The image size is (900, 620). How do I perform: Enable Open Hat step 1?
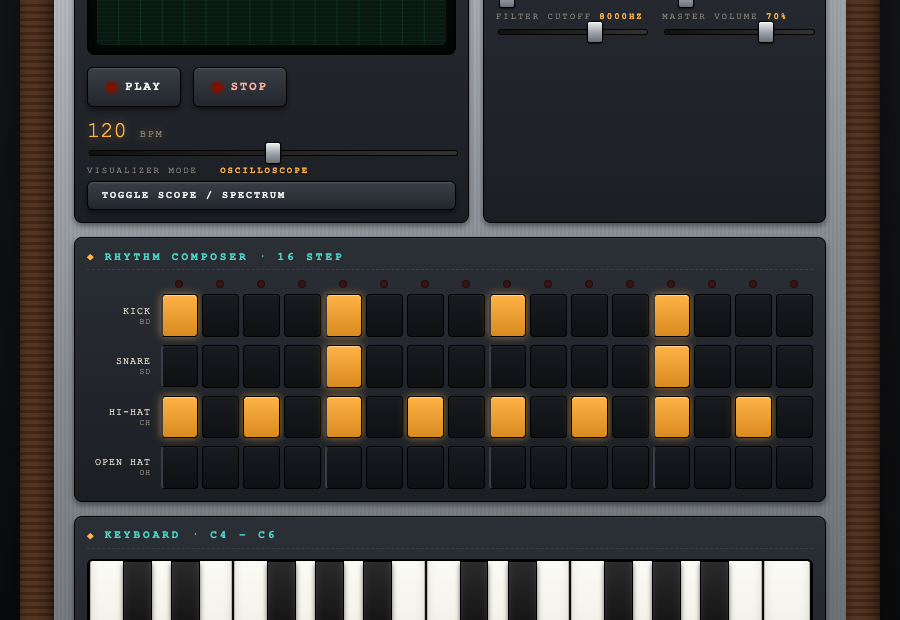(x=180, y=467)
